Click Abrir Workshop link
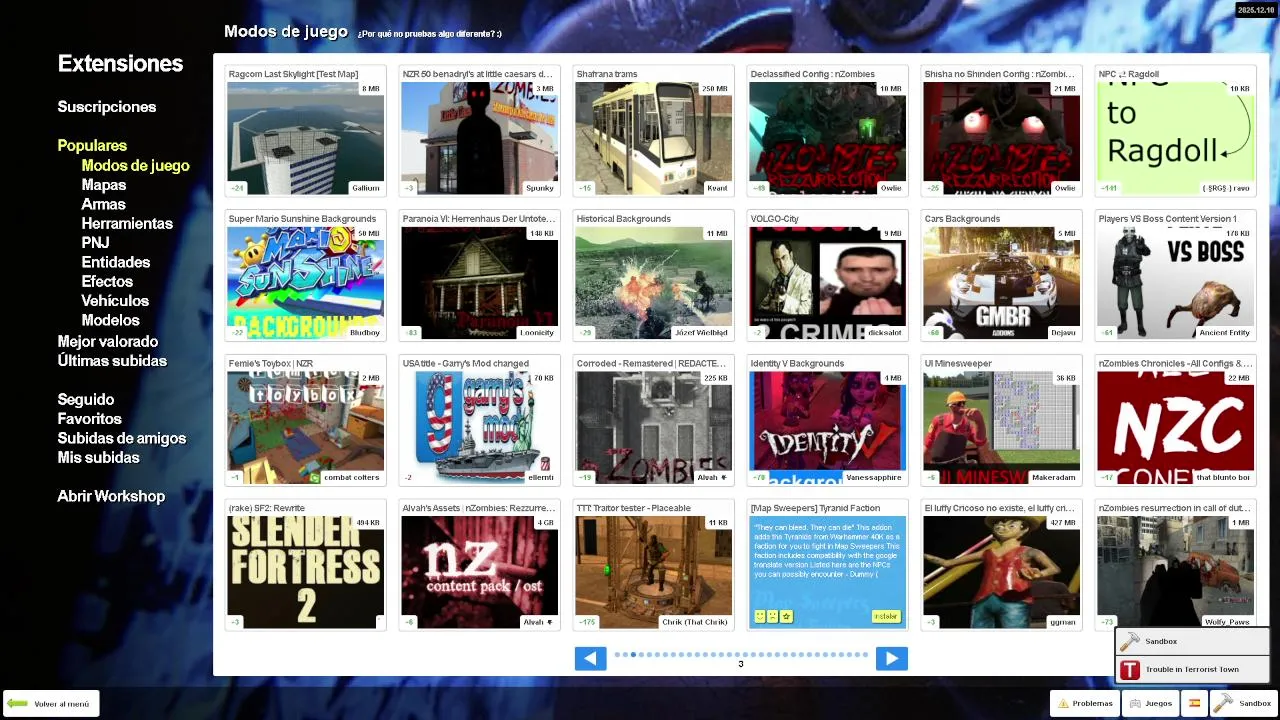Image resolution: width=1280 pixels, height=720 pixels. tap(111, 496)
